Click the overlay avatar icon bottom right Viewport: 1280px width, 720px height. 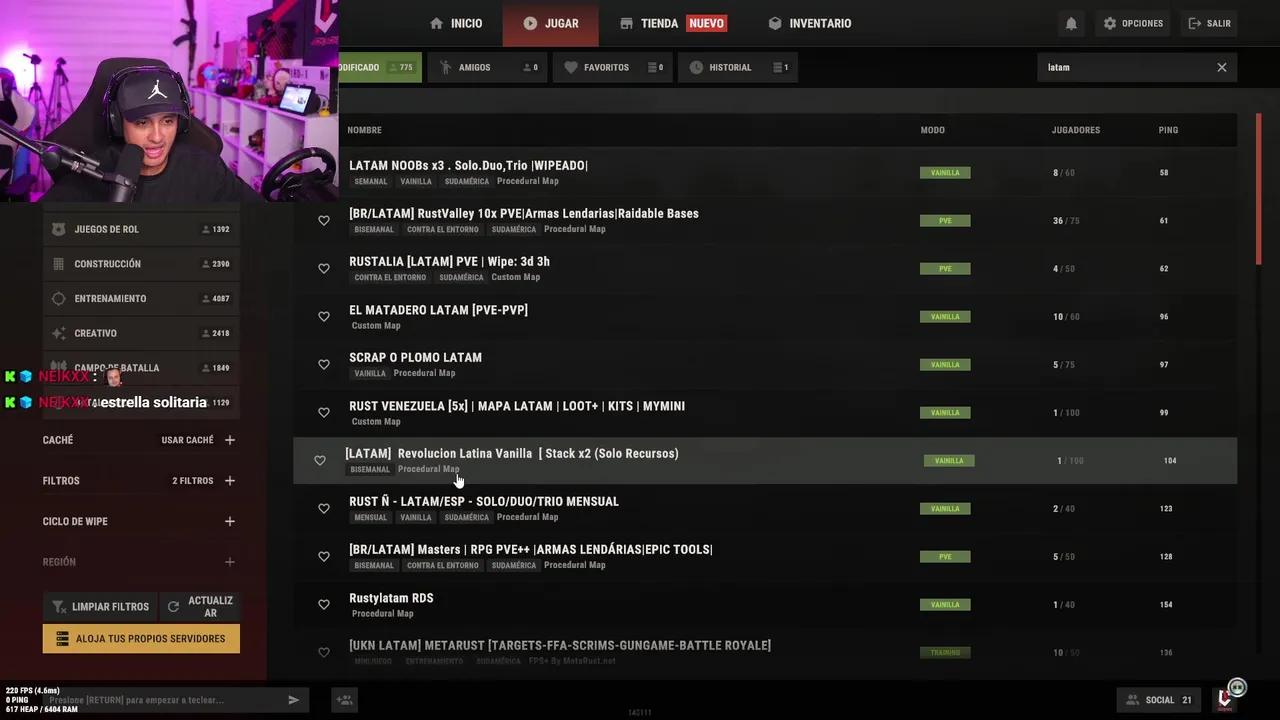click(x=1237, y=688)
